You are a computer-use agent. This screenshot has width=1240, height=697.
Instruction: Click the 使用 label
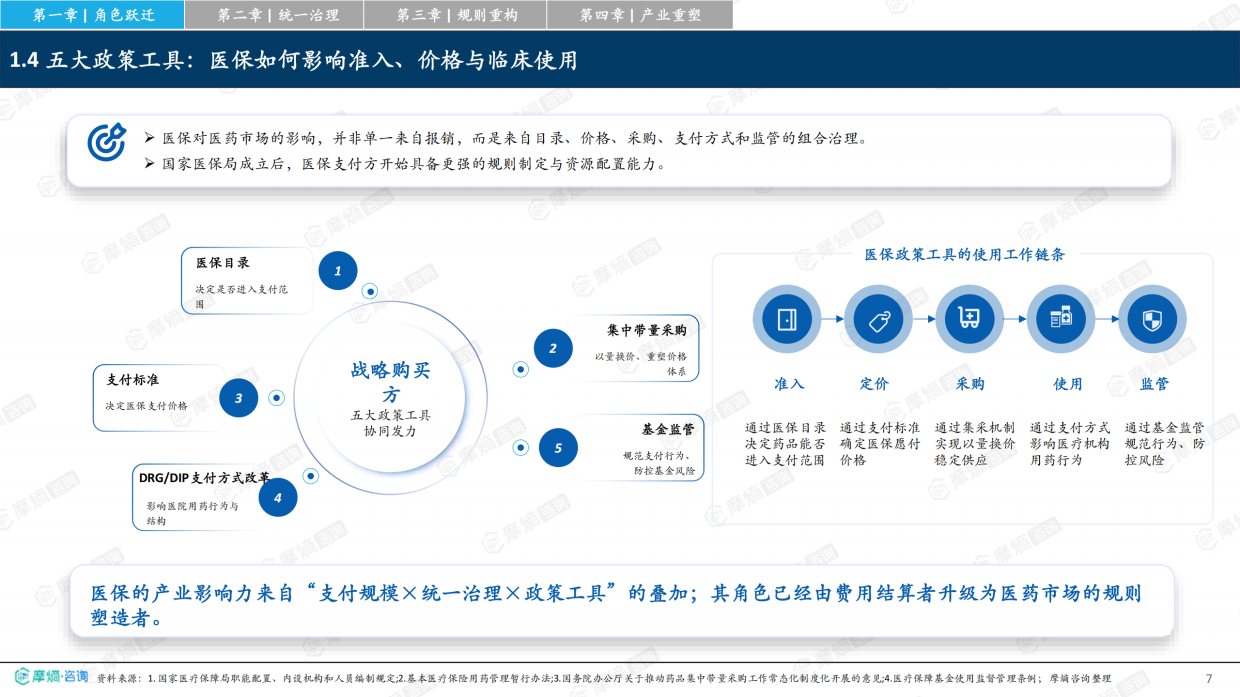click(x=1068, y=384)
